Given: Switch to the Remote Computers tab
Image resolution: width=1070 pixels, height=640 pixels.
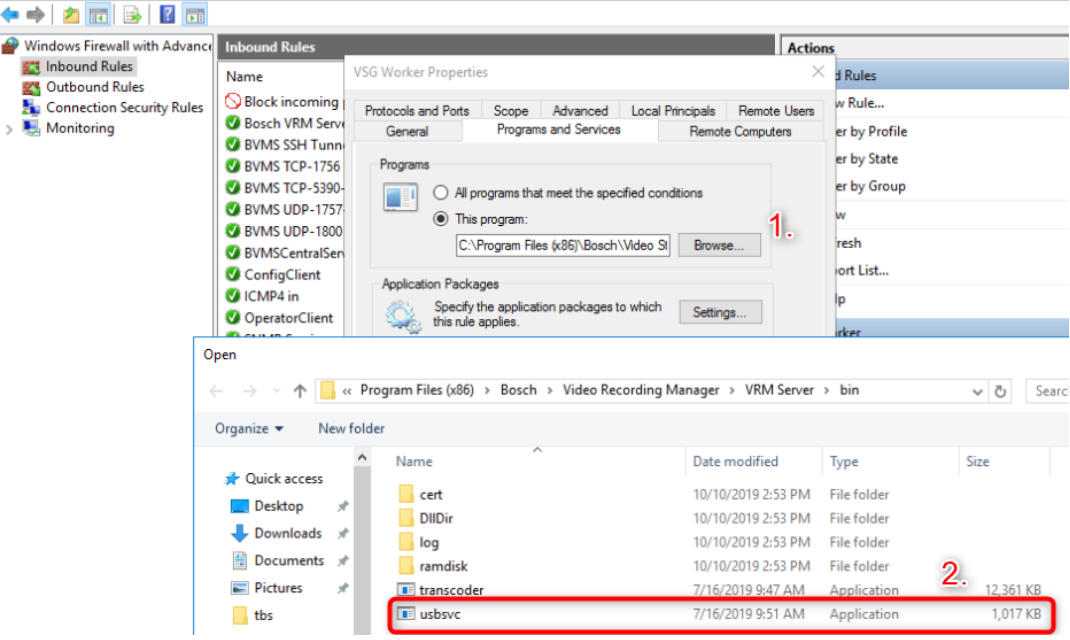Looking at the screenshot, I should [x=740, y=131].
